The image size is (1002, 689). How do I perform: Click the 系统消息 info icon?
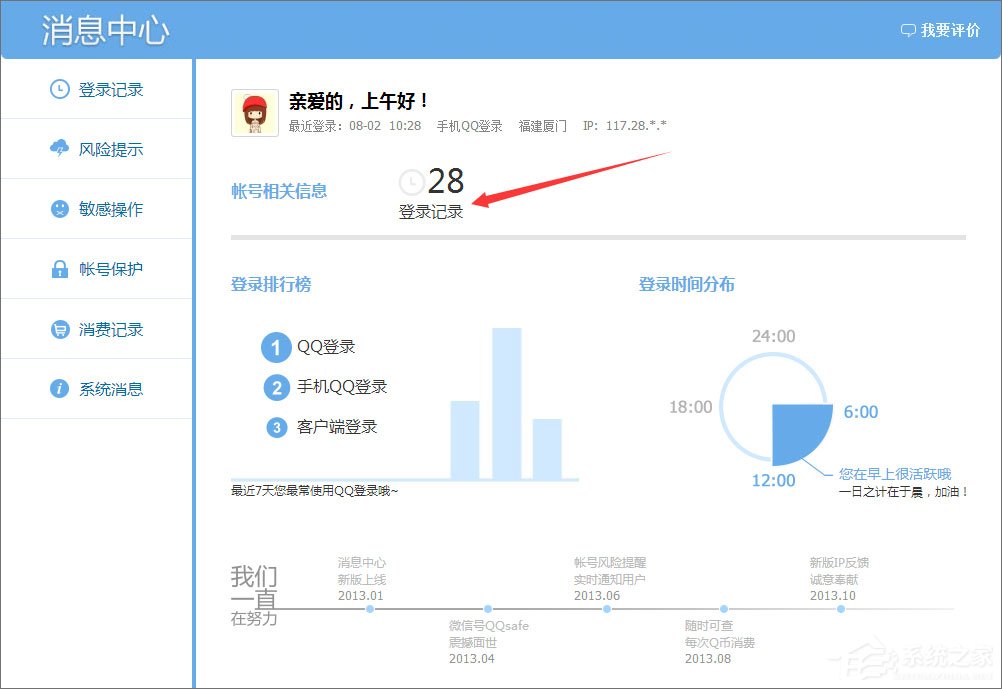(x=60, y=388)
